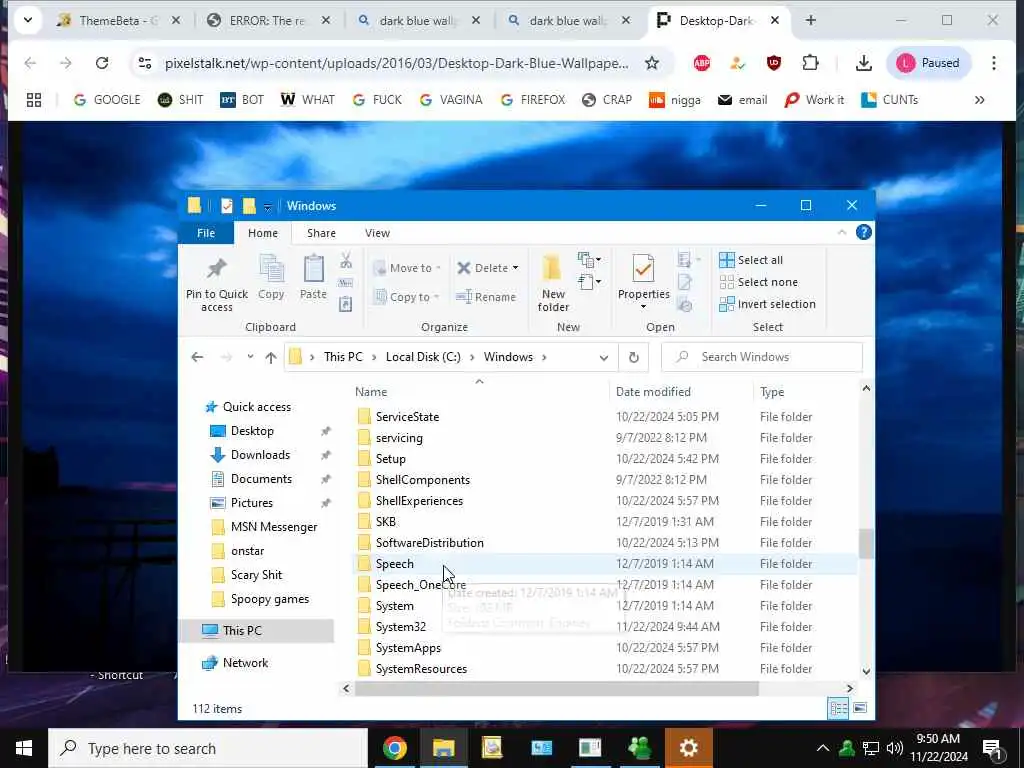Show more bookmarks chevron
This screenshot has width=1024, height=768.
point(979,100)
